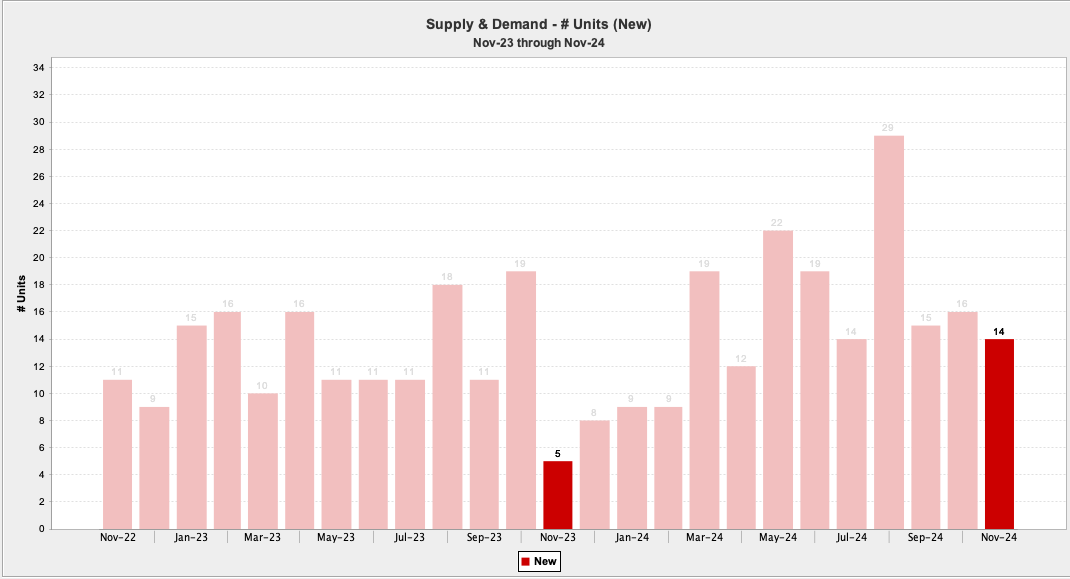Click the red New legend color swatch

click(x=526, y=562)
